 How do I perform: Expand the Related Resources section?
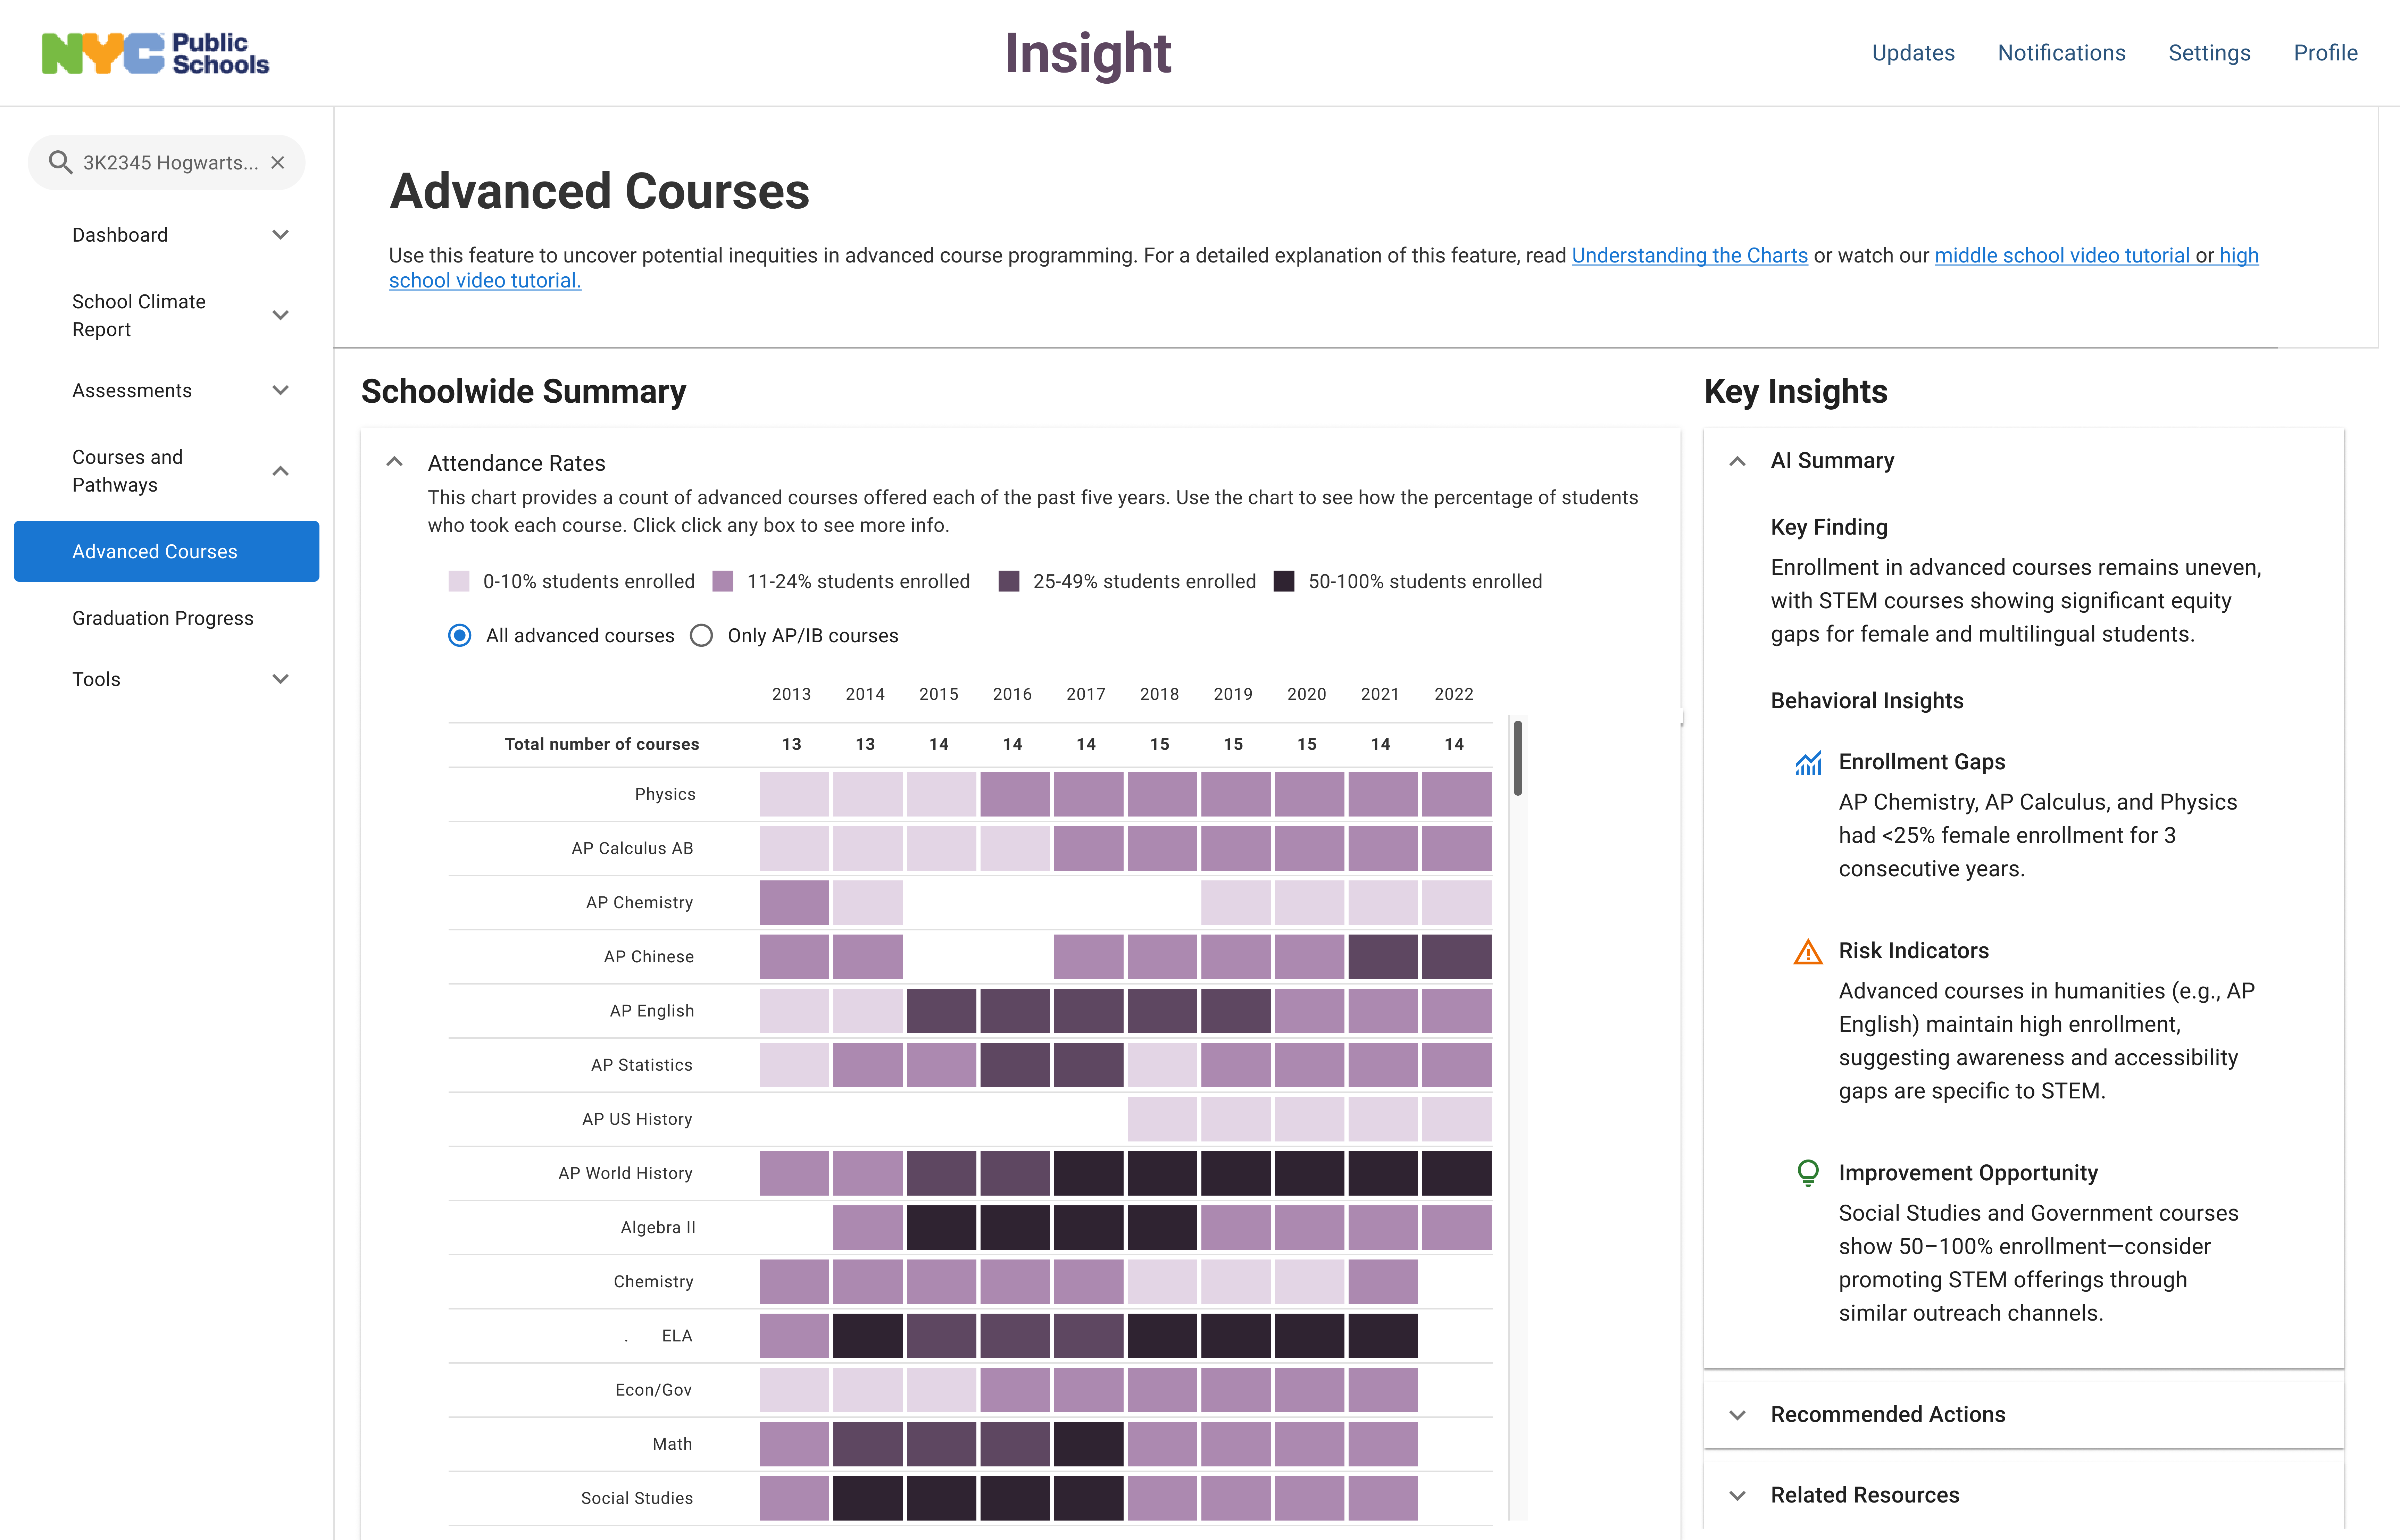(1738, 1496)
